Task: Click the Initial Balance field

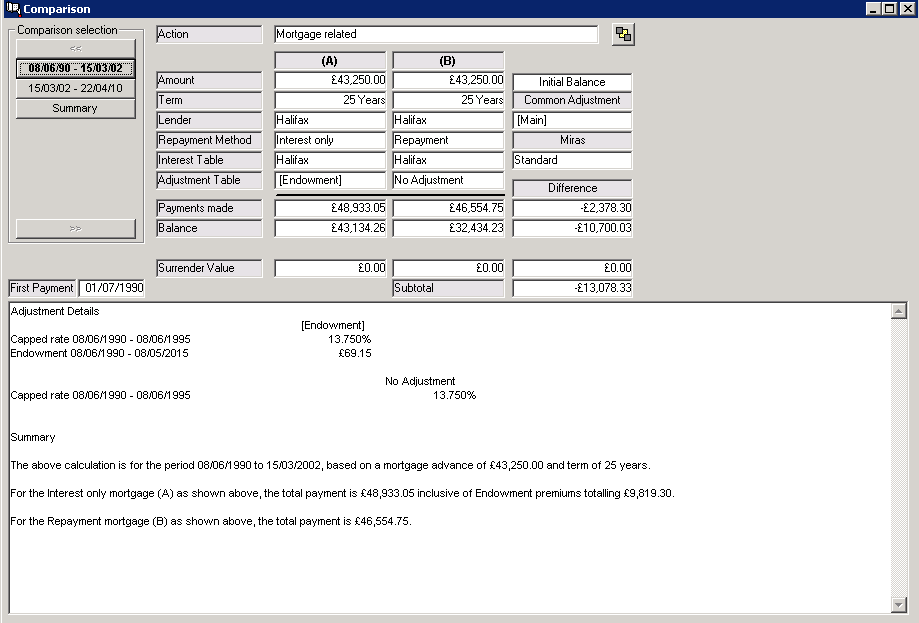Action: coord(572,82)
